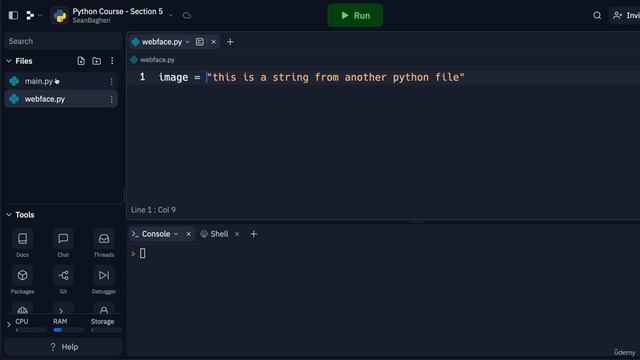Open the home menu dropdown chevron
Screen dimensions: 640x360
(x=40, y=16)
